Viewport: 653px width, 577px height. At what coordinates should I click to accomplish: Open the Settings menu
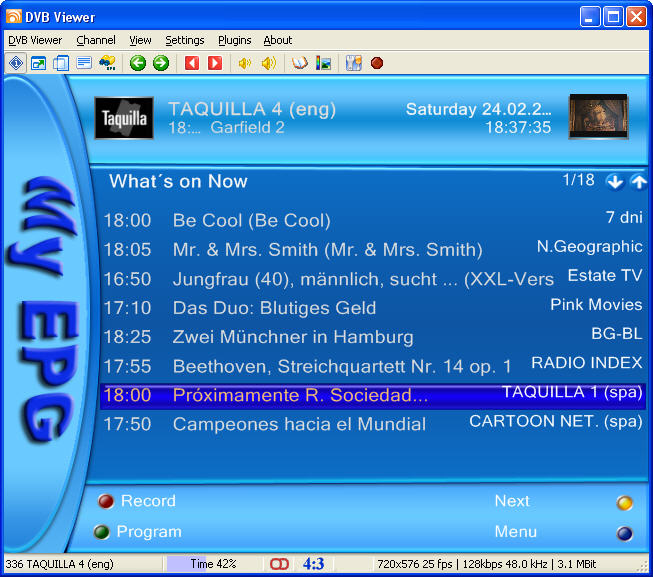(x=185, y=40)
